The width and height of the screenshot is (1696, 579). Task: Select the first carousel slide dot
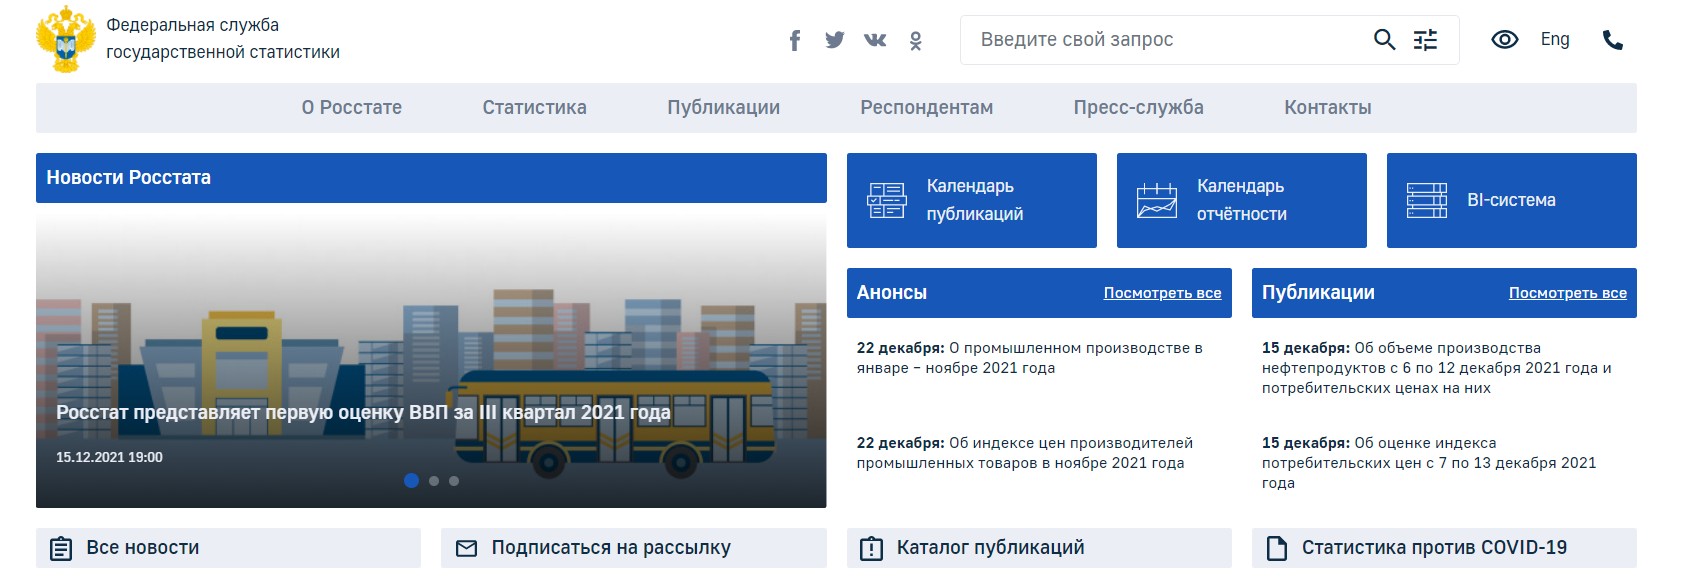[411, 481]
